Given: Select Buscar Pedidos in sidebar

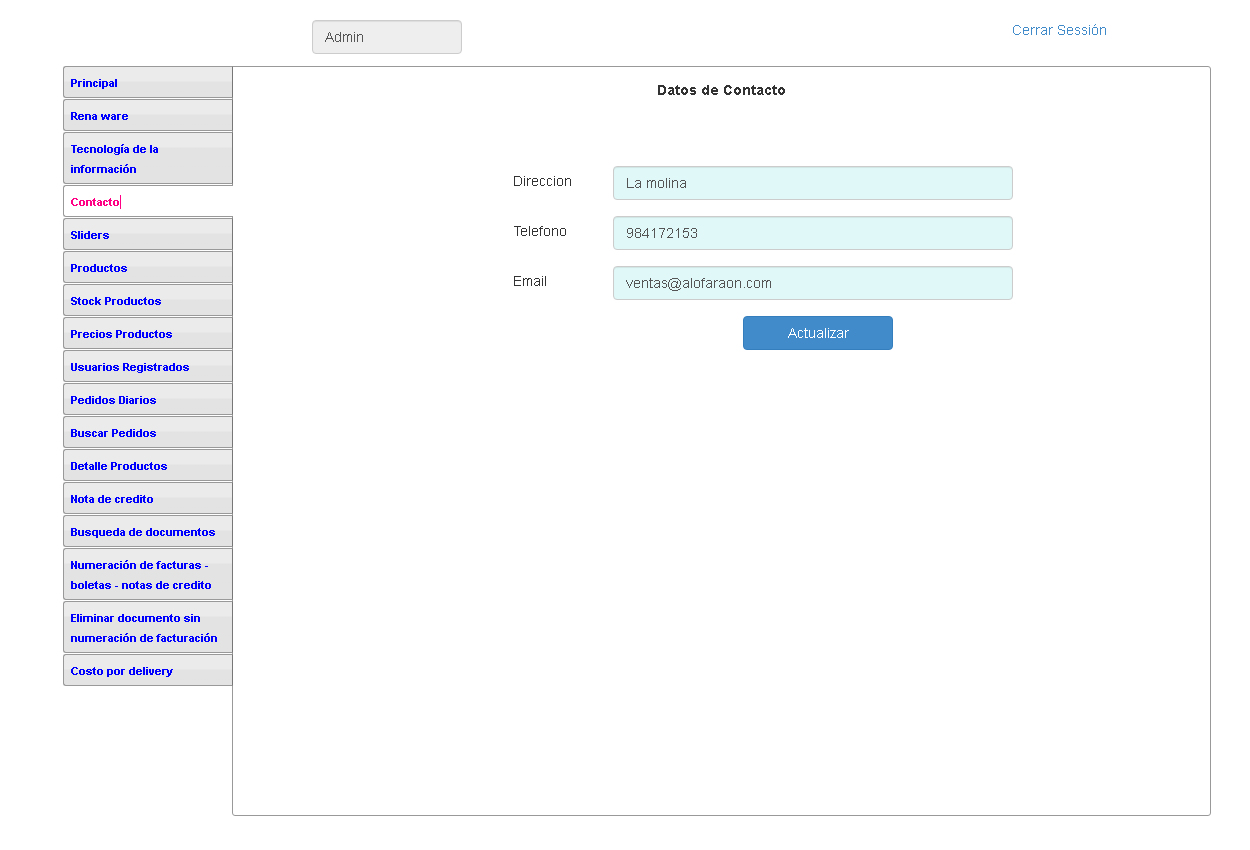Looking at the screenshot, I should 113,433.
